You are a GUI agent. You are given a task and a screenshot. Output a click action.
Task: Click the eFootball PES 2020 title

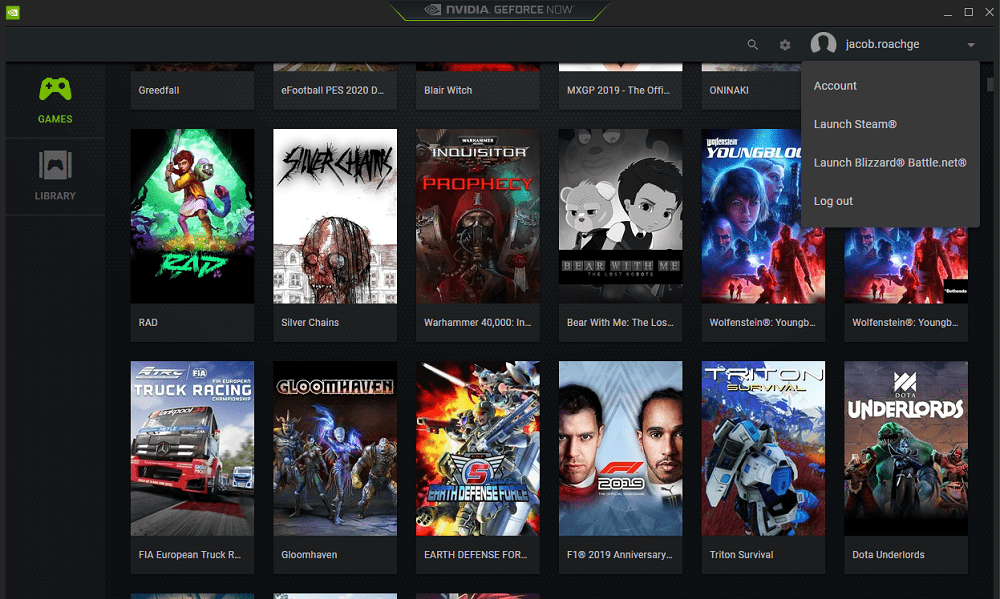click(332, 90)
